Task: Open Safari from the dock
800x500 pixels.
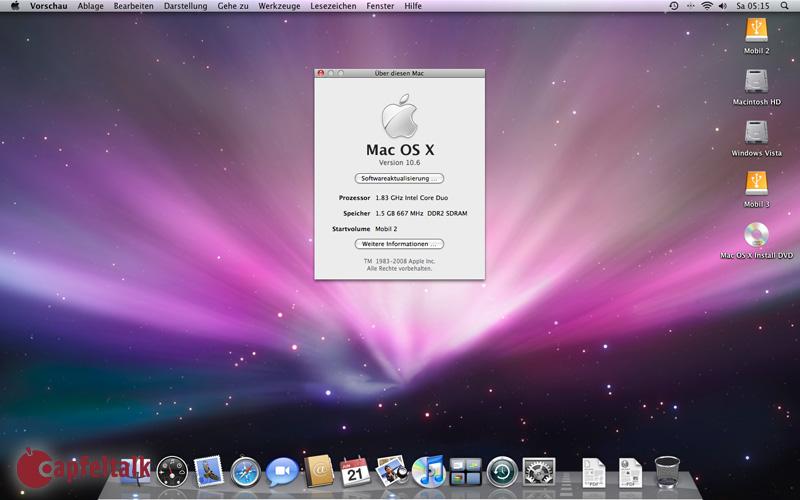Action: pos(245,471)
